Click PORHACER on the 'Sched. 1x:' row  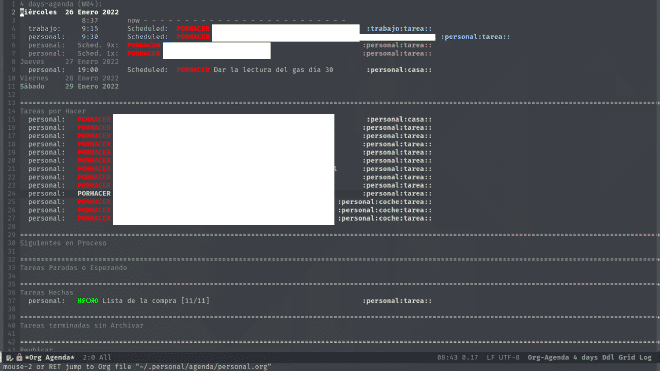[x=144, y=53]
